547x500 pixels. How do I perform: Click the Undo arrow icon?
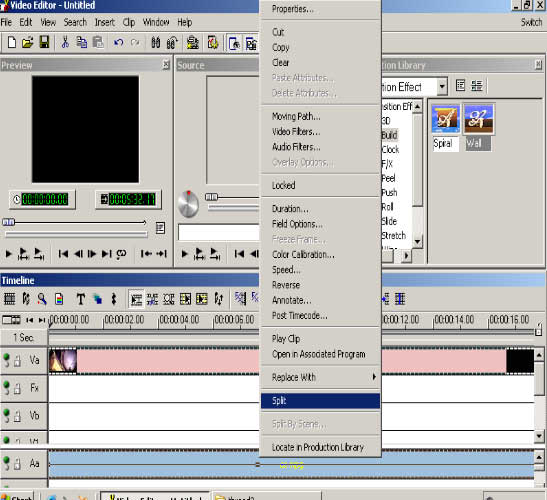[119, 43]
